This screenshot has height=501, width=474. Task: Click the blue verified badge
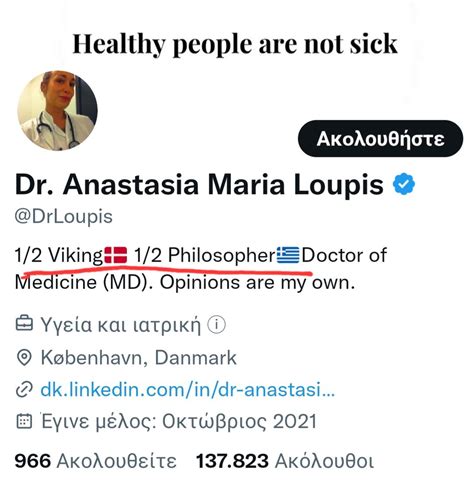coord(404,184)
